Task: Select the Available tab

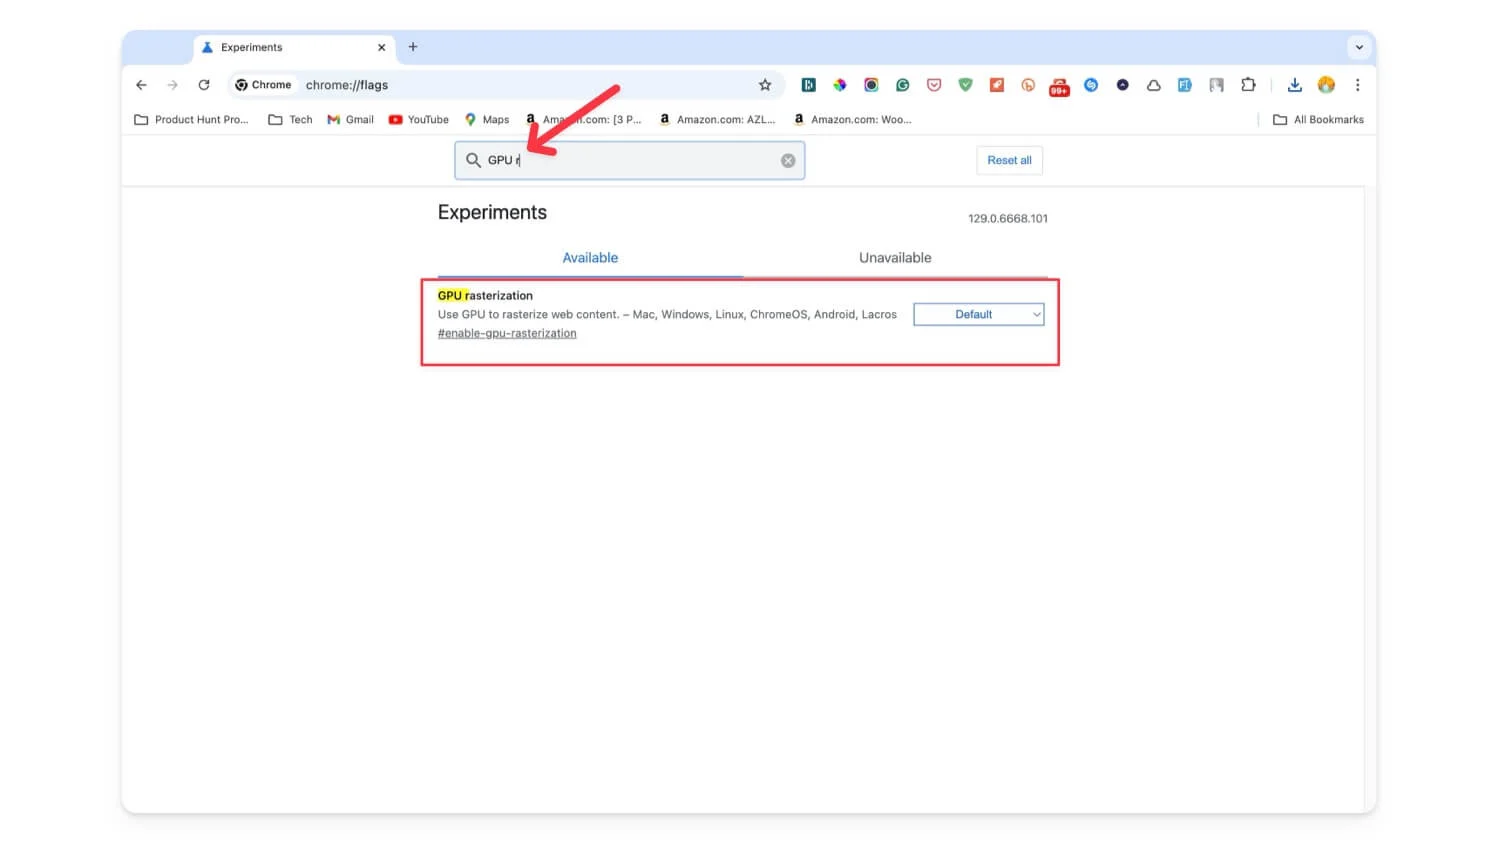Action: pos(590,258)
